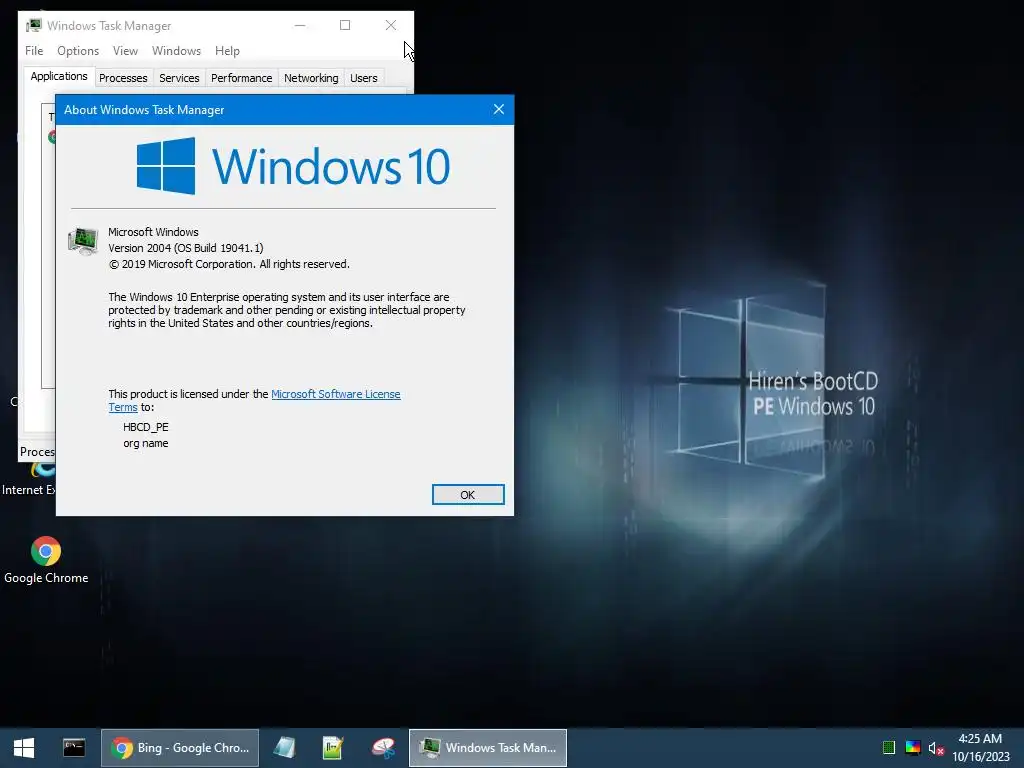Switch to the Processes tab

click(123, 78)
